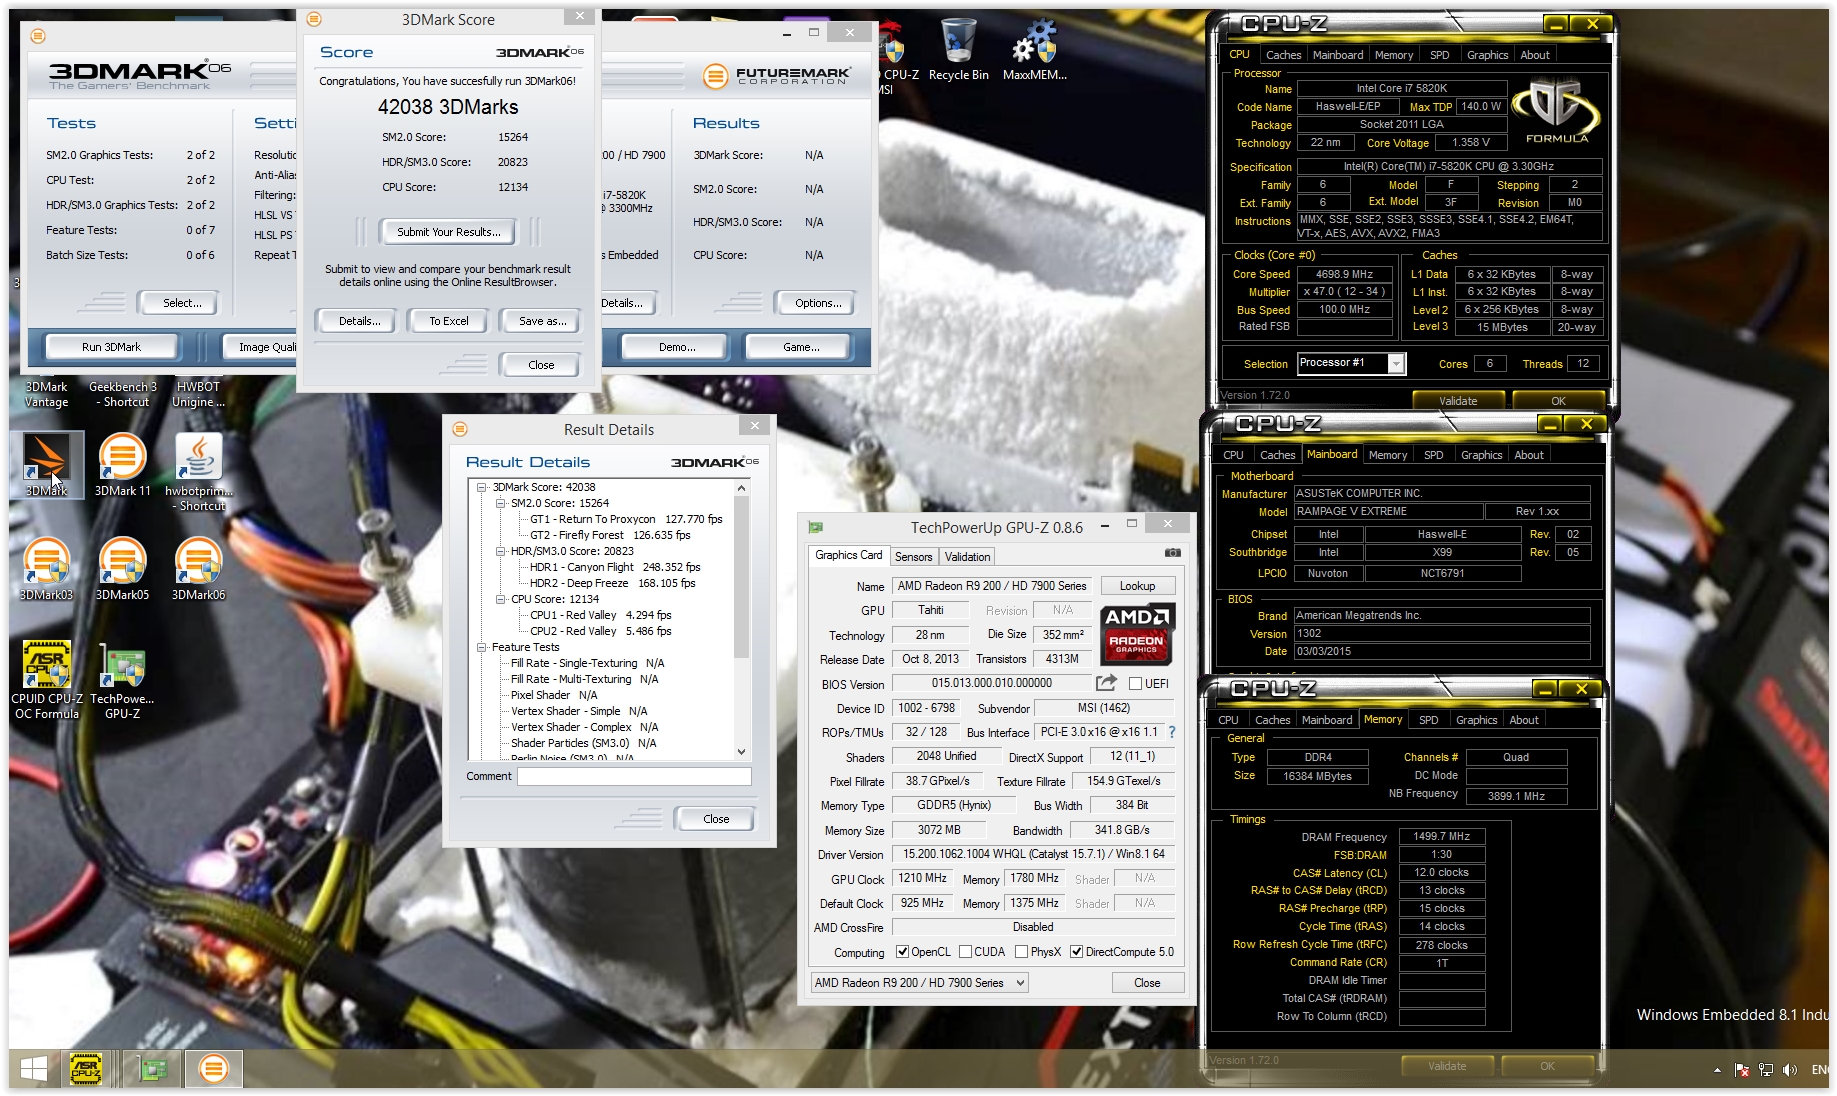Launch the 3DMark06 desktop icon
1837x1096 pixels.
tap(198, 568)
